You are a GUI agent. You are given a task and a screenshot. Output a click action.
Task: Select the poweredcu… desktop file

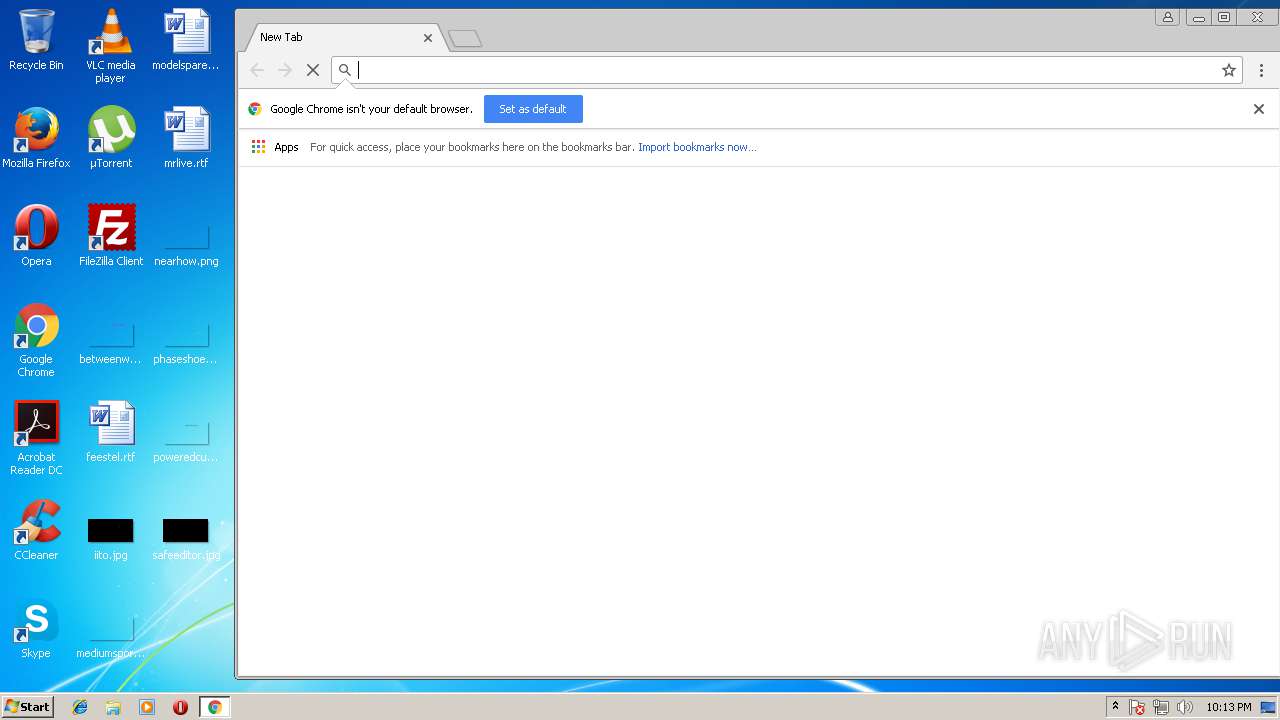[185, 441]
